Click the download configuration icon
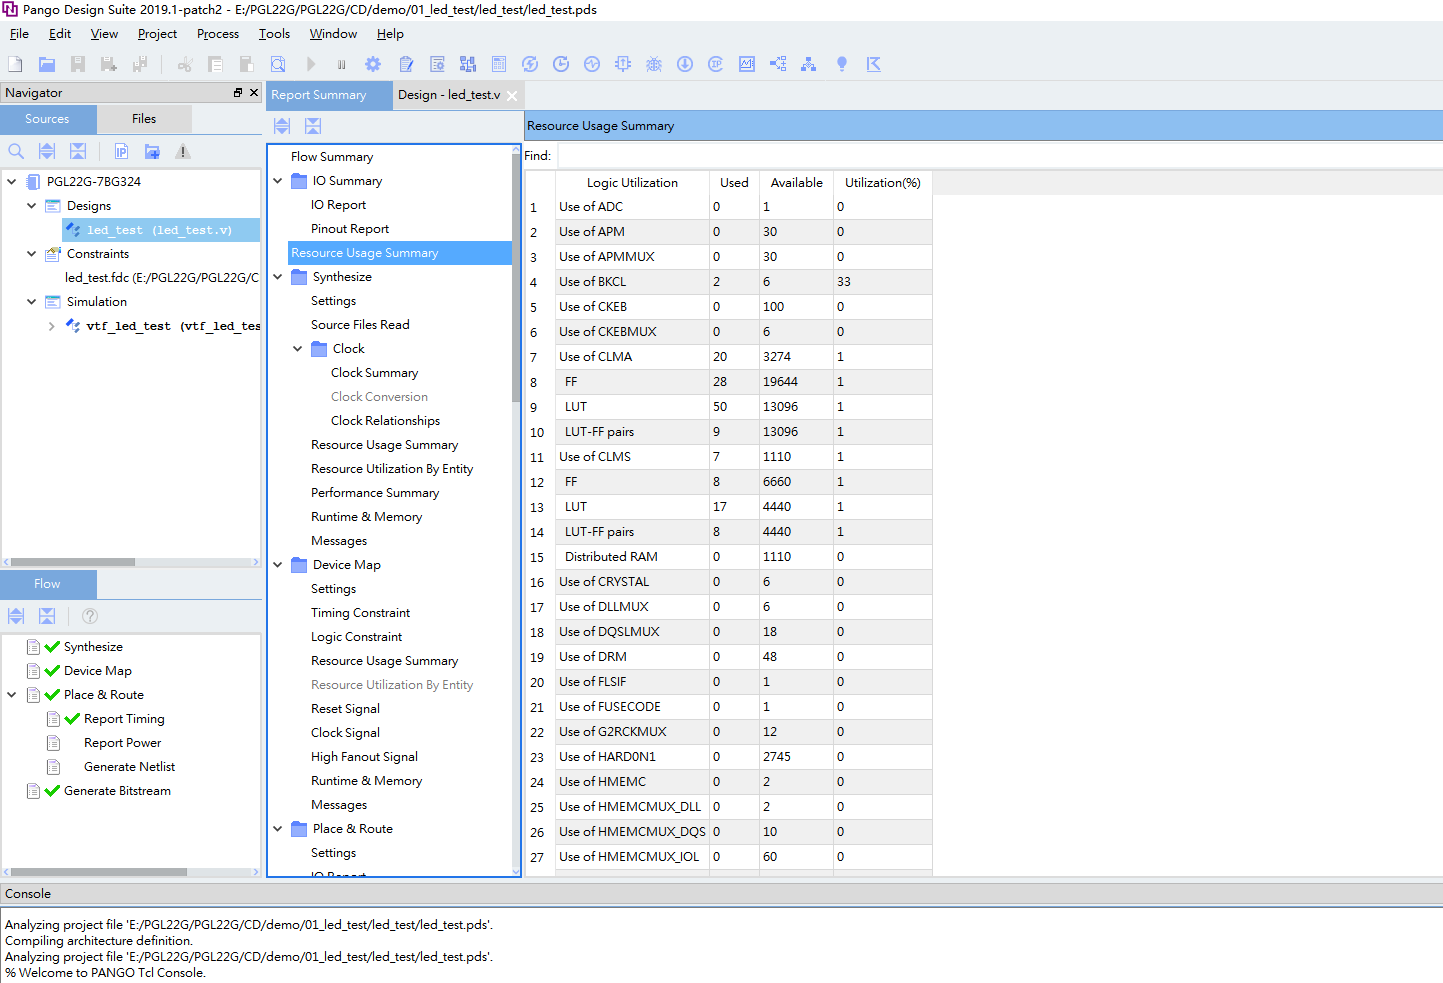This screenshot has height=983, width=1443. click(685, 64)
